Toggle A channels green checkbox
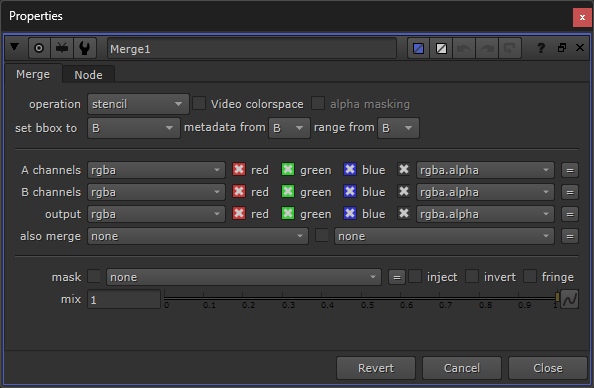This screenshot has height=388, width=594. point(288,169)
